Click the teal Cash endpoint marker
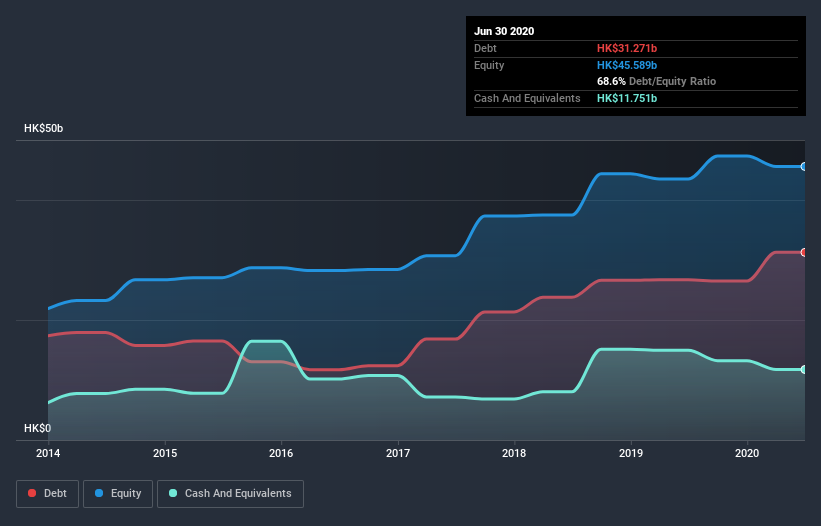 (804, 370)
